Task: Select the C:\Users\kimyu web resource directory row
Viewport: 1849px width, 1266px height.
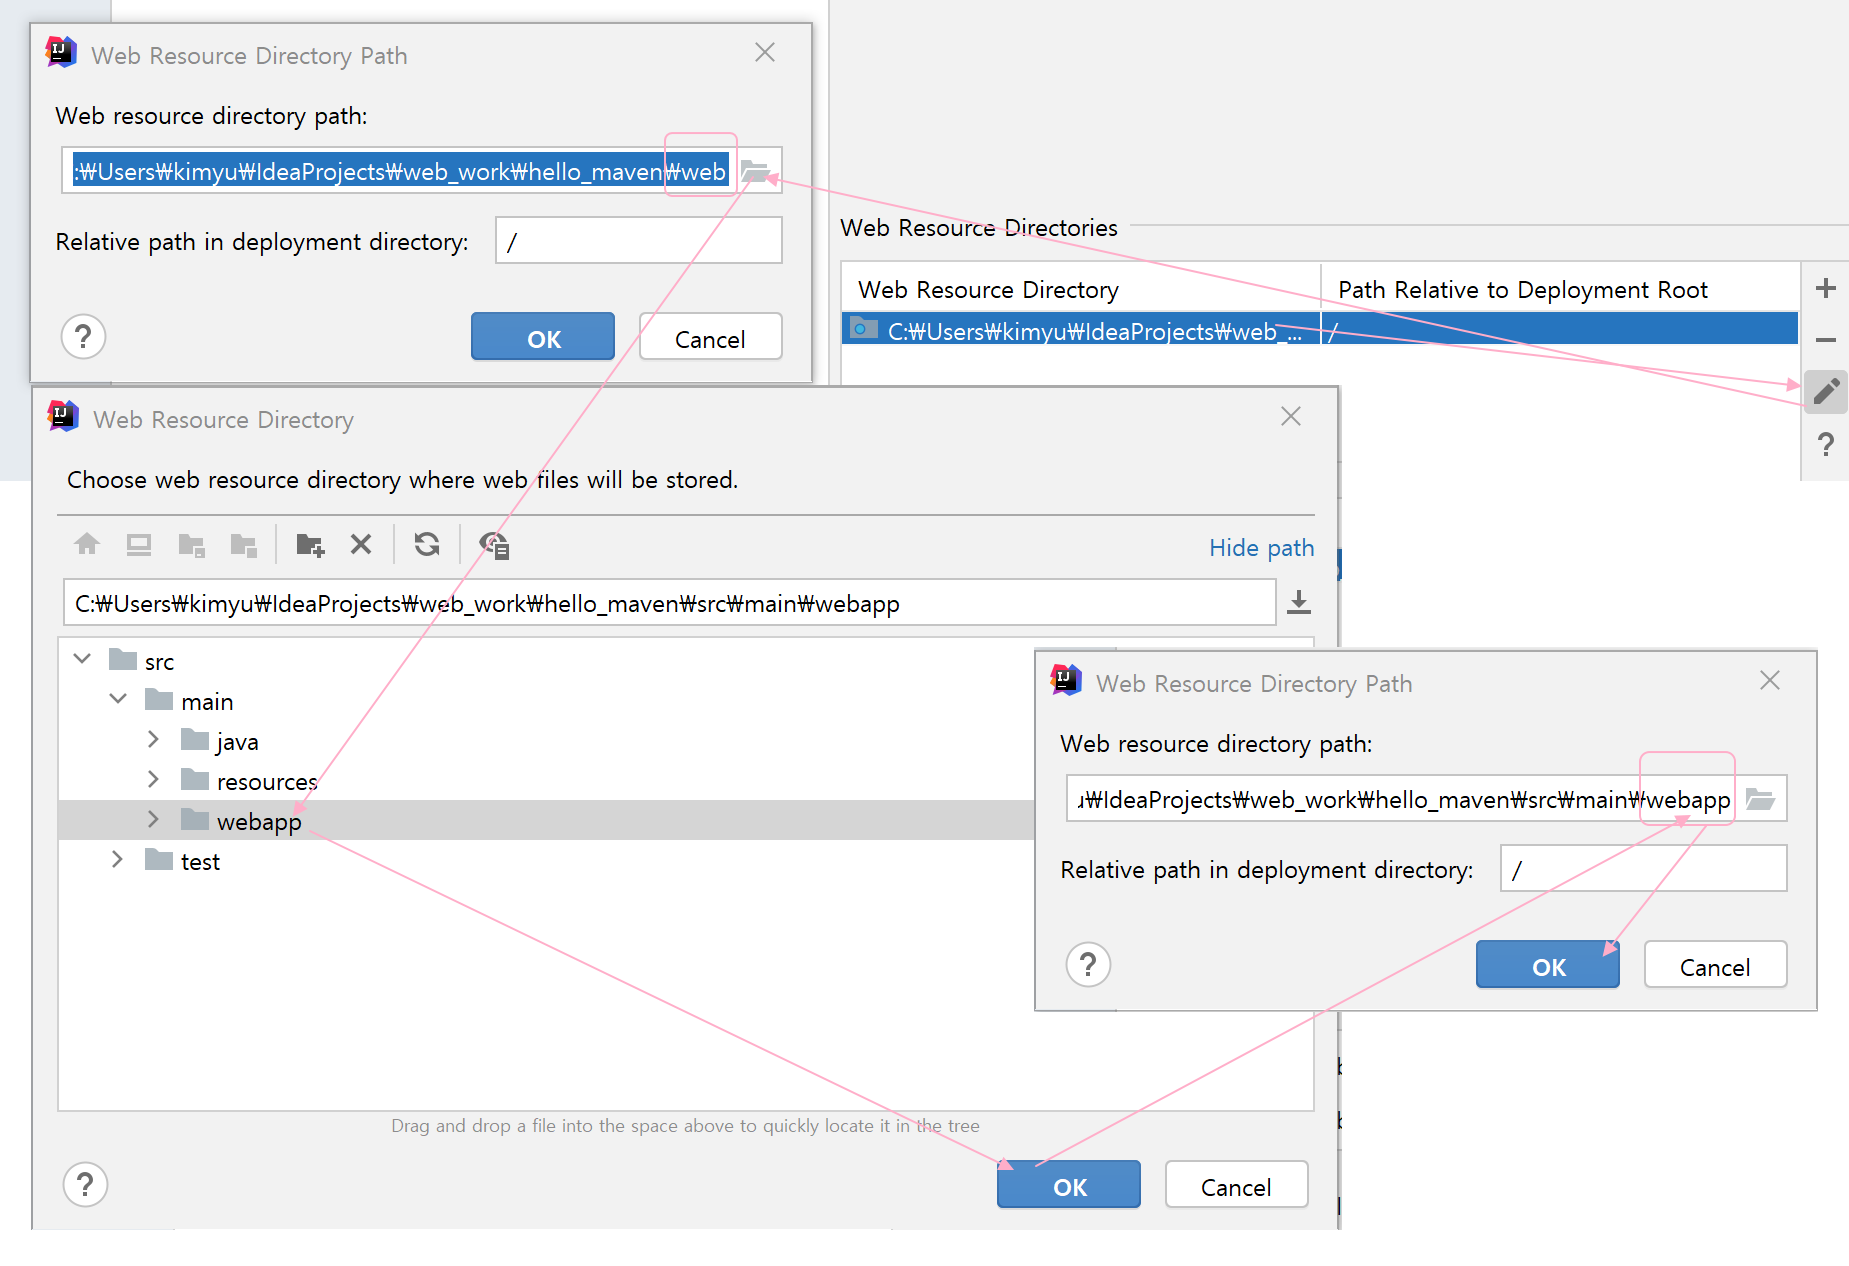Action: pyautogui.click(x=1320, y=329)
